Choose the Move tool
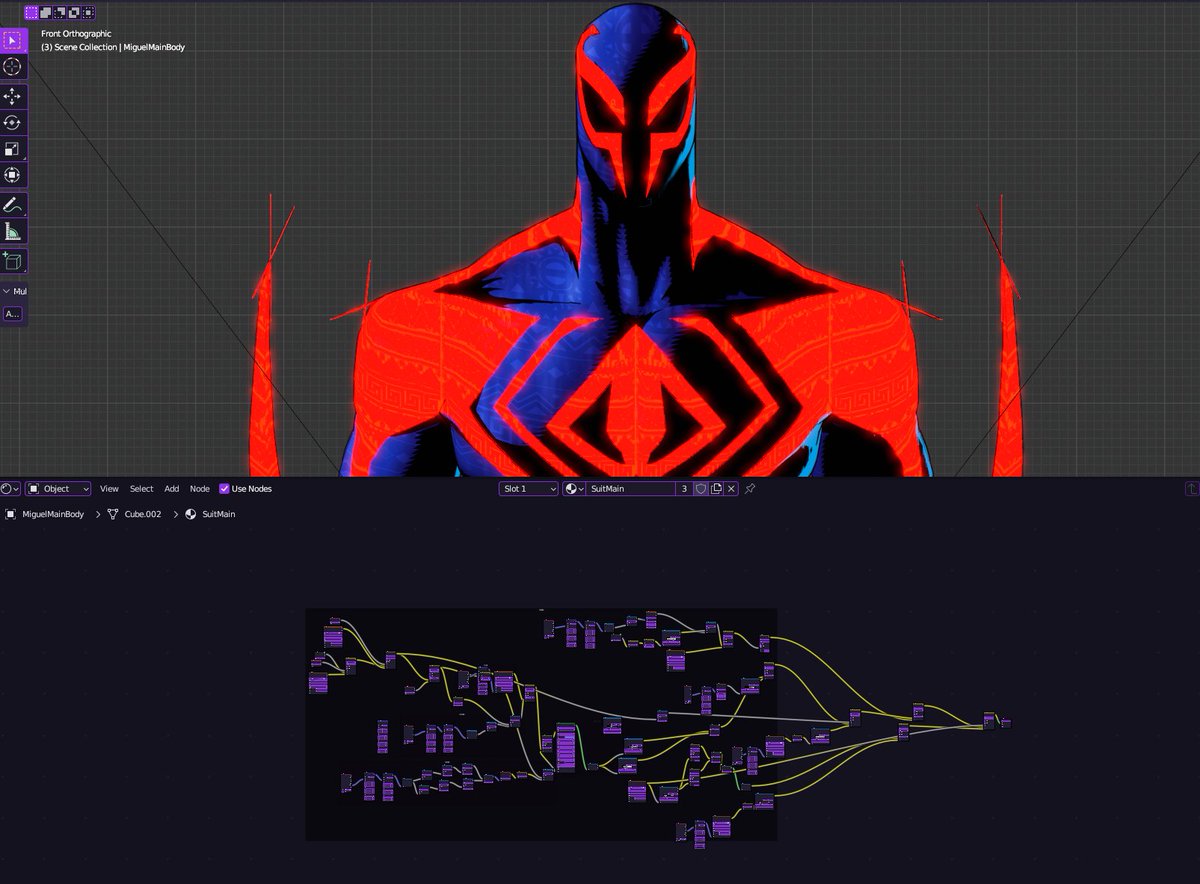This screenshot has width=1200, height=884. [13, 97]
